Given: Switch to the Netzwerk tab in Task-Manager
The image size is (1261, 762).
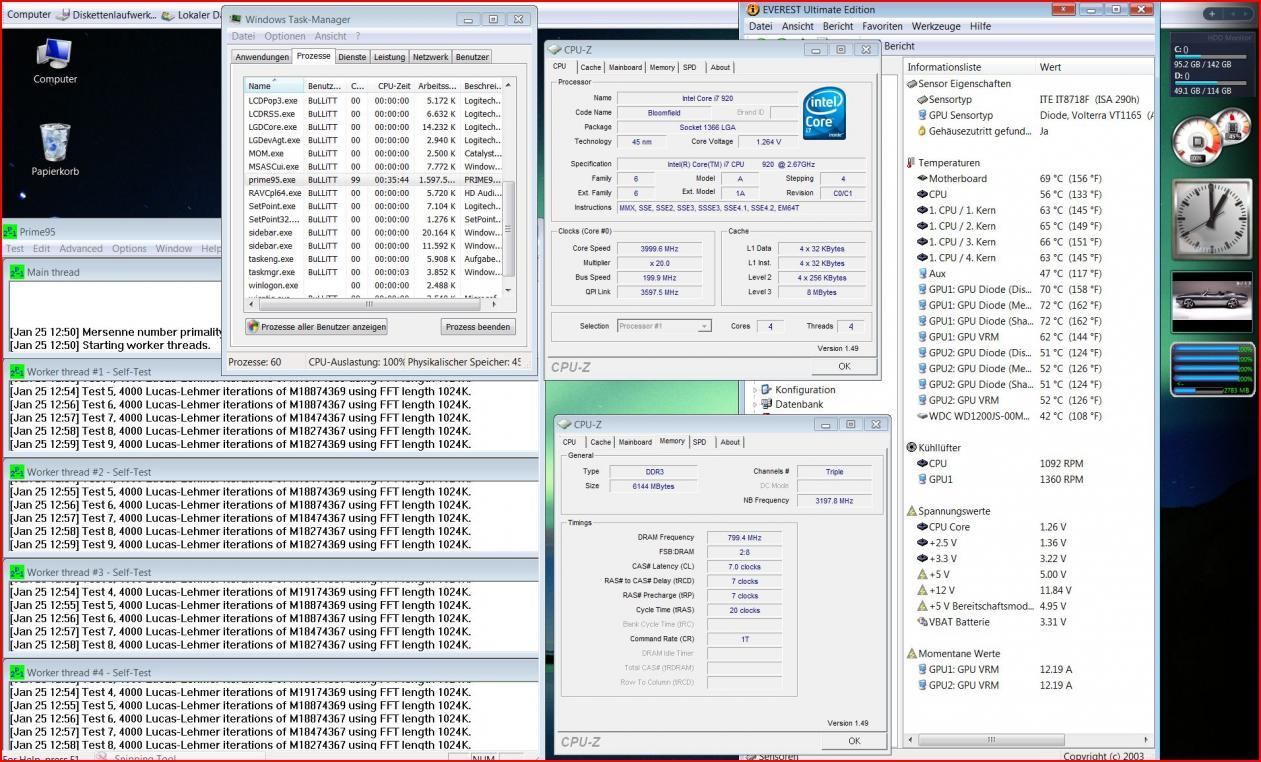Looking at the screenshot, I should point(430,57).
